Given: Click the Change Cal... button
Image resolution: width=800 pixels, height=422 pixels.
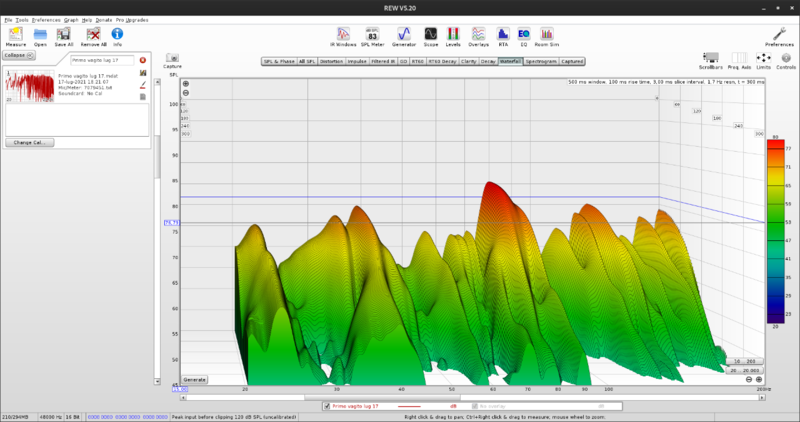Looking at the screenshot, I should (x=29, y=143).
